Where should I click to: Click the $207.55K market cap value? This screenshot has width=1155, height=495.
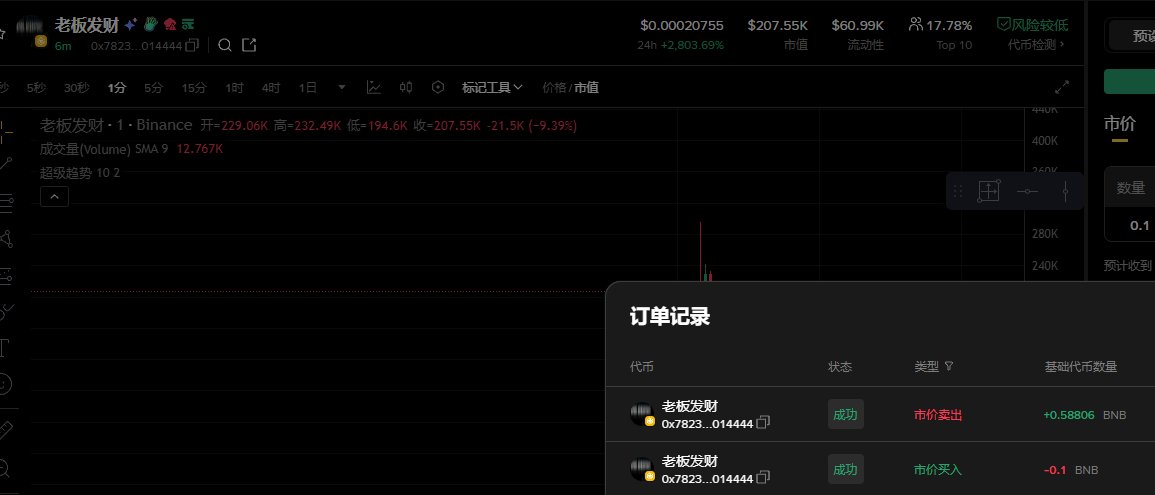[x=778, y=26]
